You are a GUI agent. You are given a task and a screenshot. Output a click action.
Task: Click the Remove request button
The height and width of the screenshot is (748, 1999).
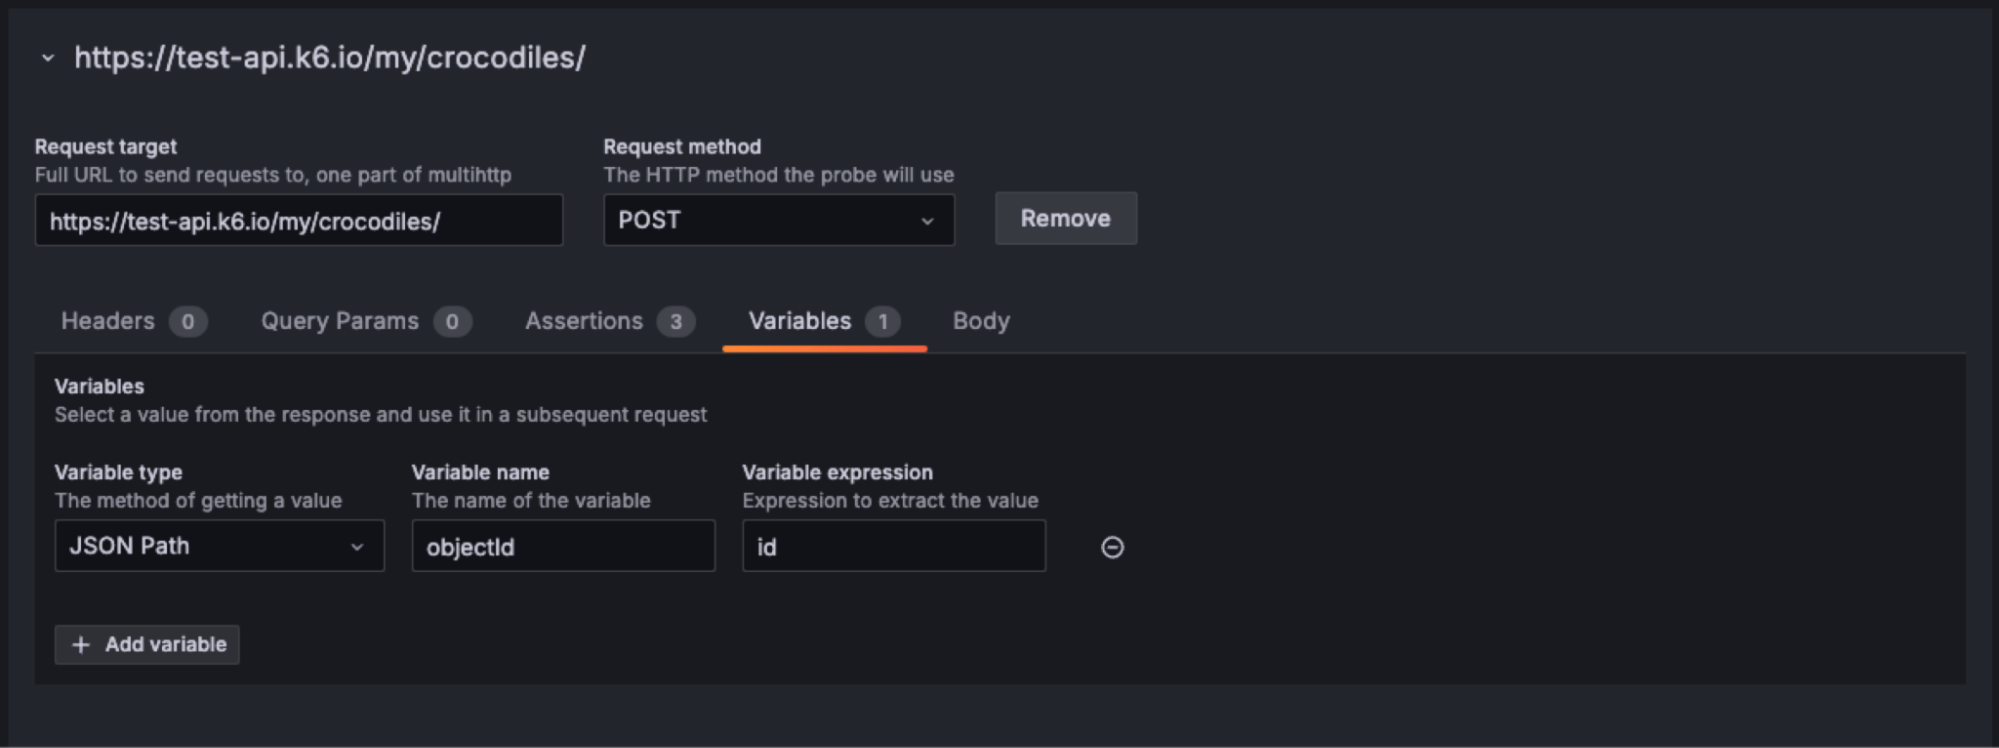1065,218
